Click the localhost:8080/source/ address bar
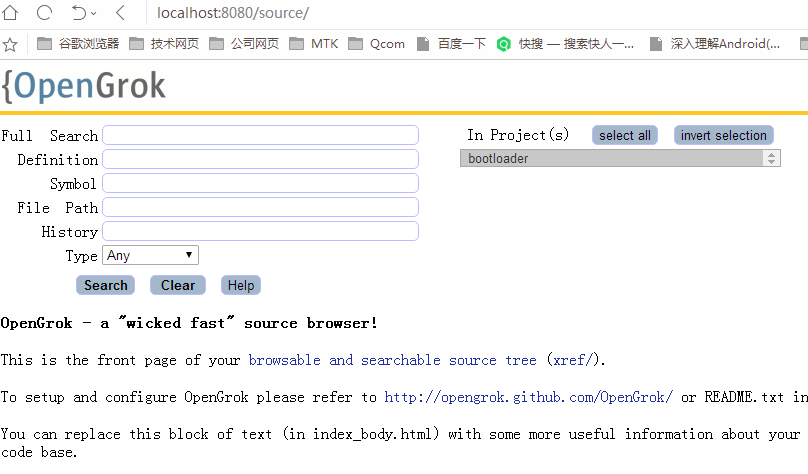Viewport: 808px width, 474px height. click(x=233, y=13)
